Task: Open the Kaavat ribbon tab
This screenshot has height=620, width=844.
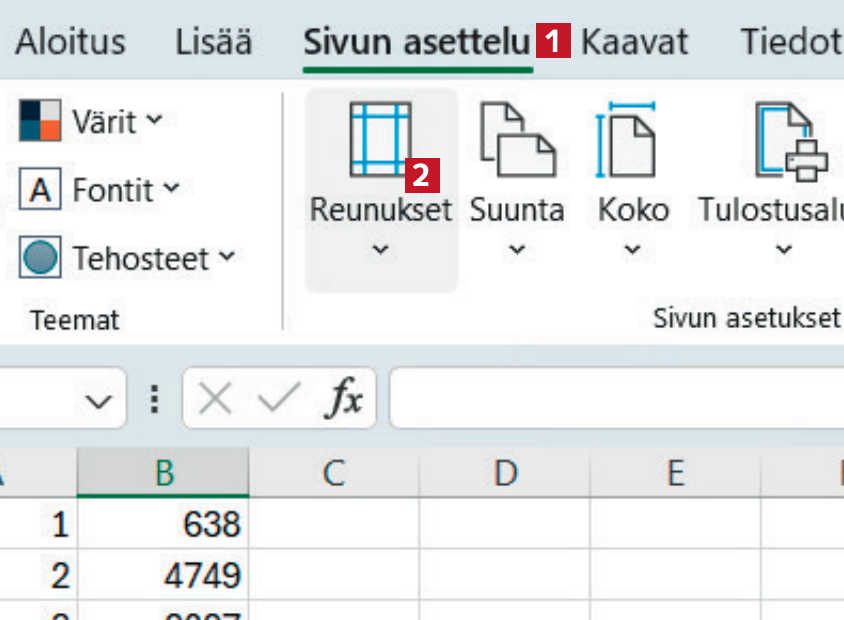Action: (634, 43)
